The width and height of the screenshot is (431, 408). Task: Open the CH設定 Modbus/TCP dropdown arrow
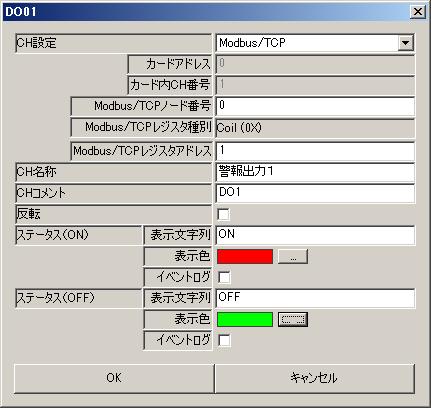[x=406, y=43]
